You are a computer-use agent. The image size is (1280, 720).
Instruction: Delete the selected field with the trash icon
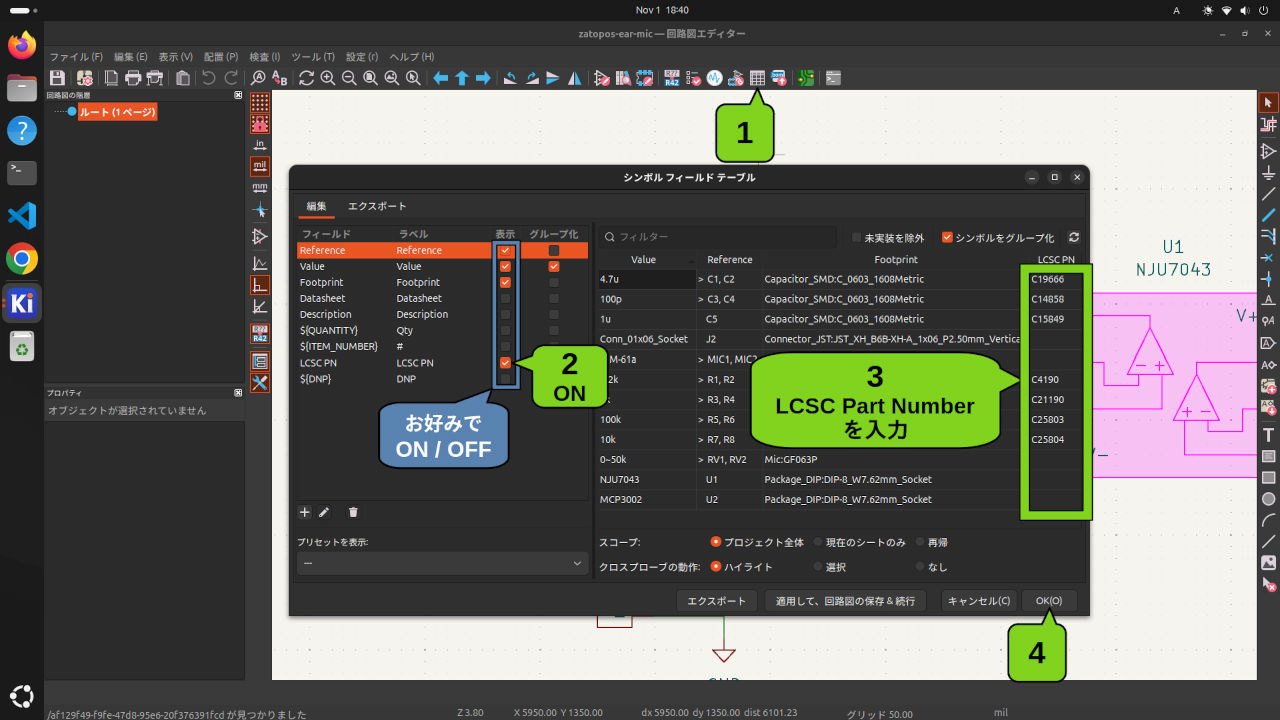[353, 512]
